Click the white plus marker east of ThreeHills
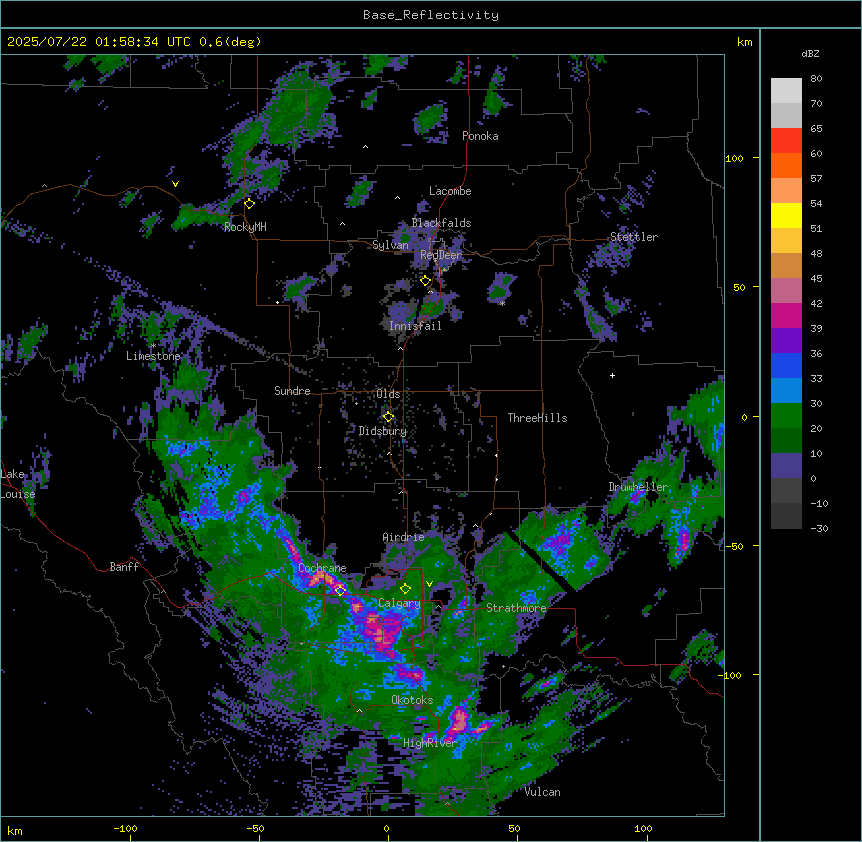 pos(612,375)
